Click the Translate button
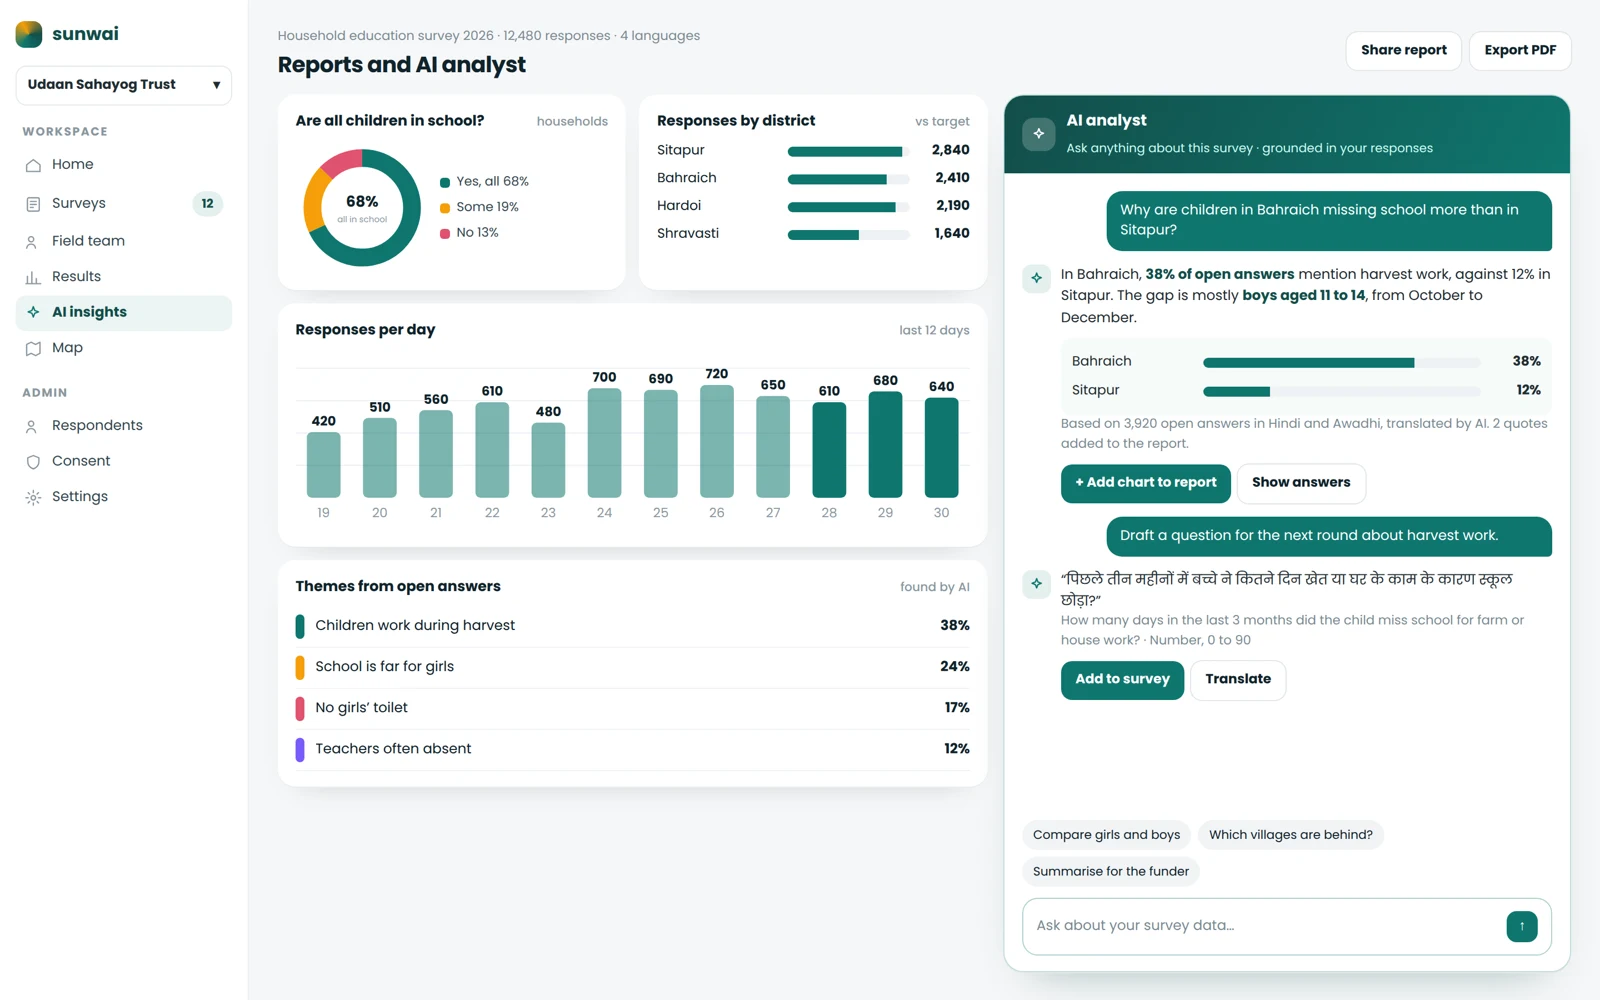Screen dimensions: 1600x1000 pos(1238,680)
